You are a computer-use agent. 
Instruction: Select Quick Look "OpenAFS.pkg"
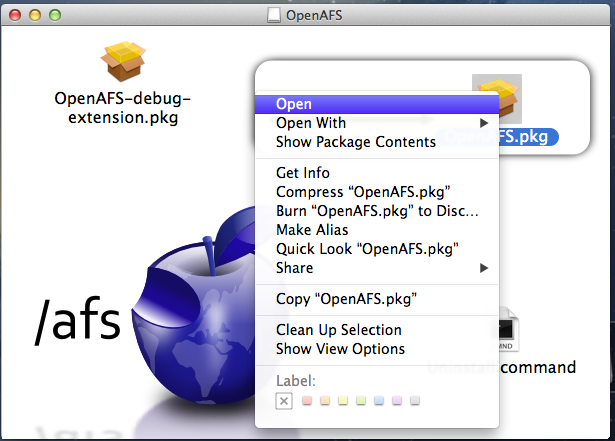377,249
